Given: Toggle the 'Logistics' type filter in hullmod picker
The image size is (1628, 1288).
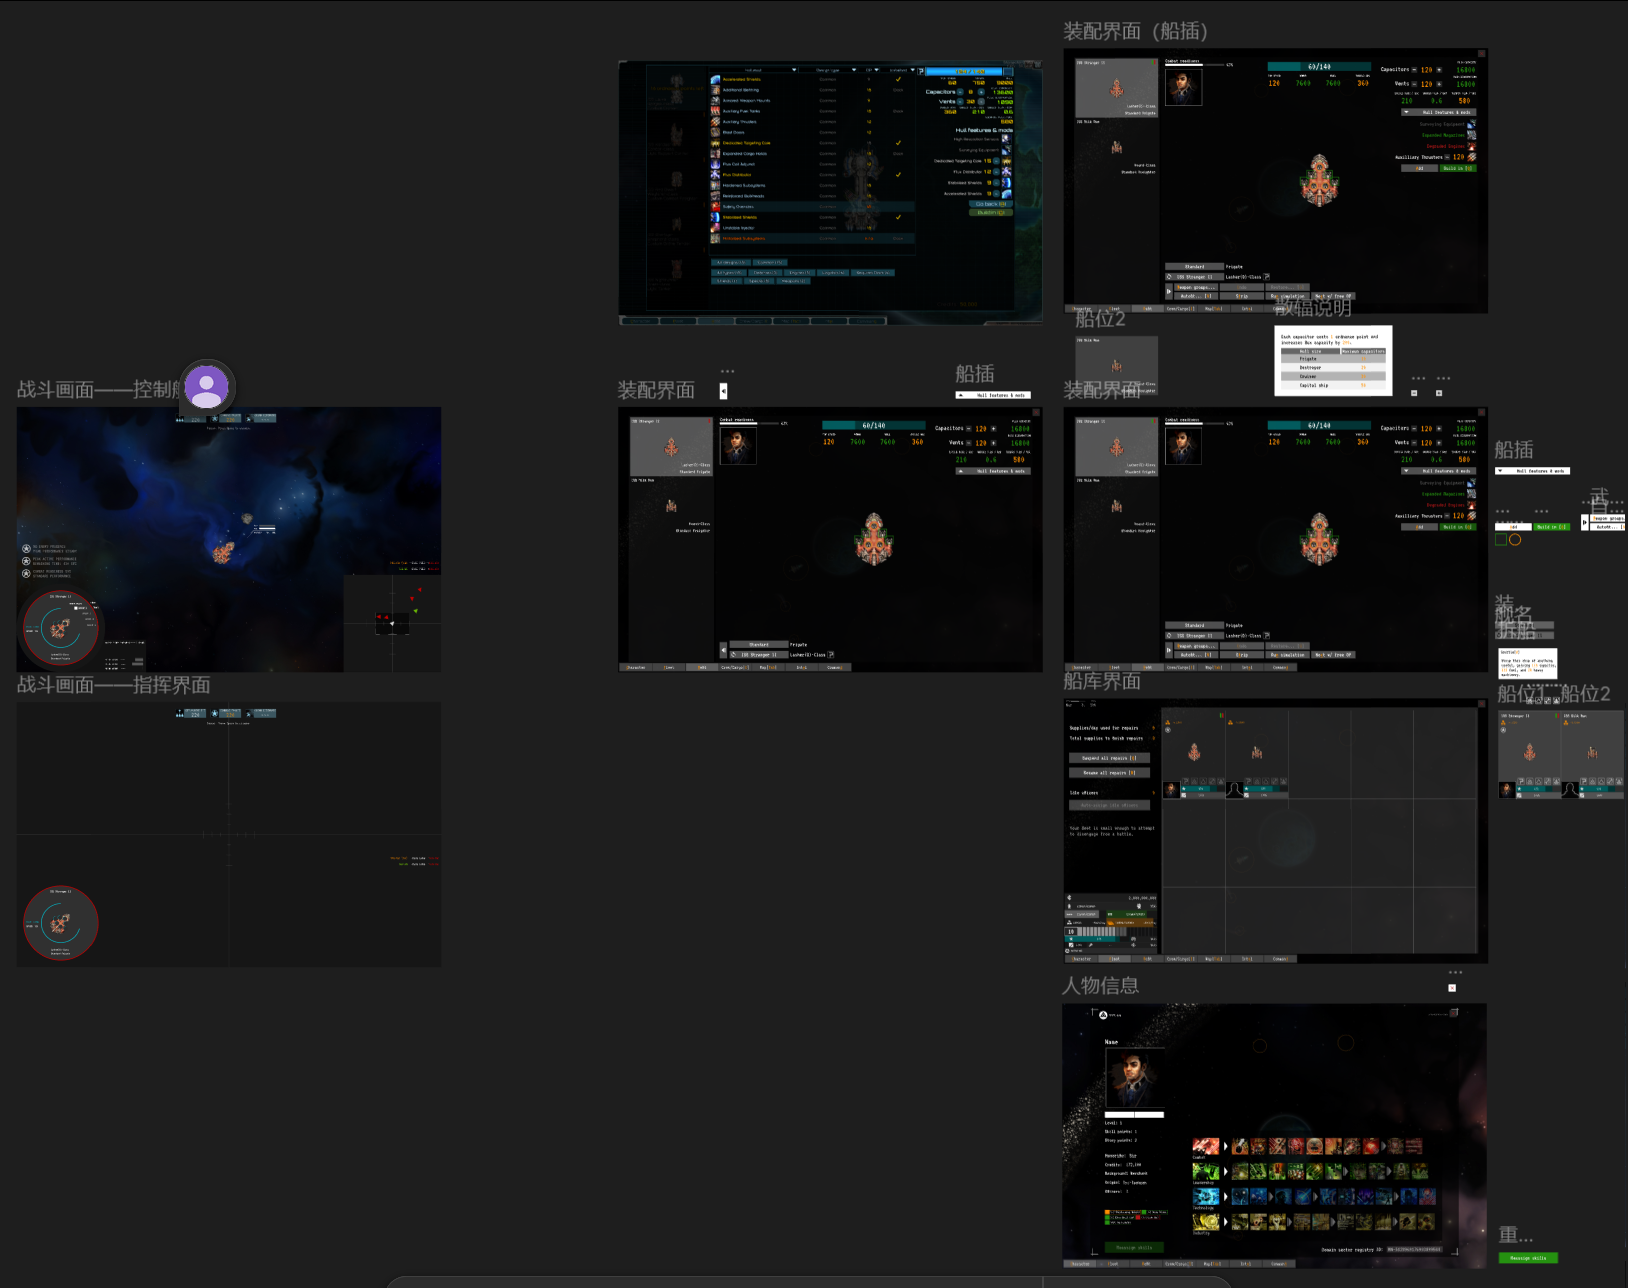Looking at the screenshot, I should (x=833, y=273).
